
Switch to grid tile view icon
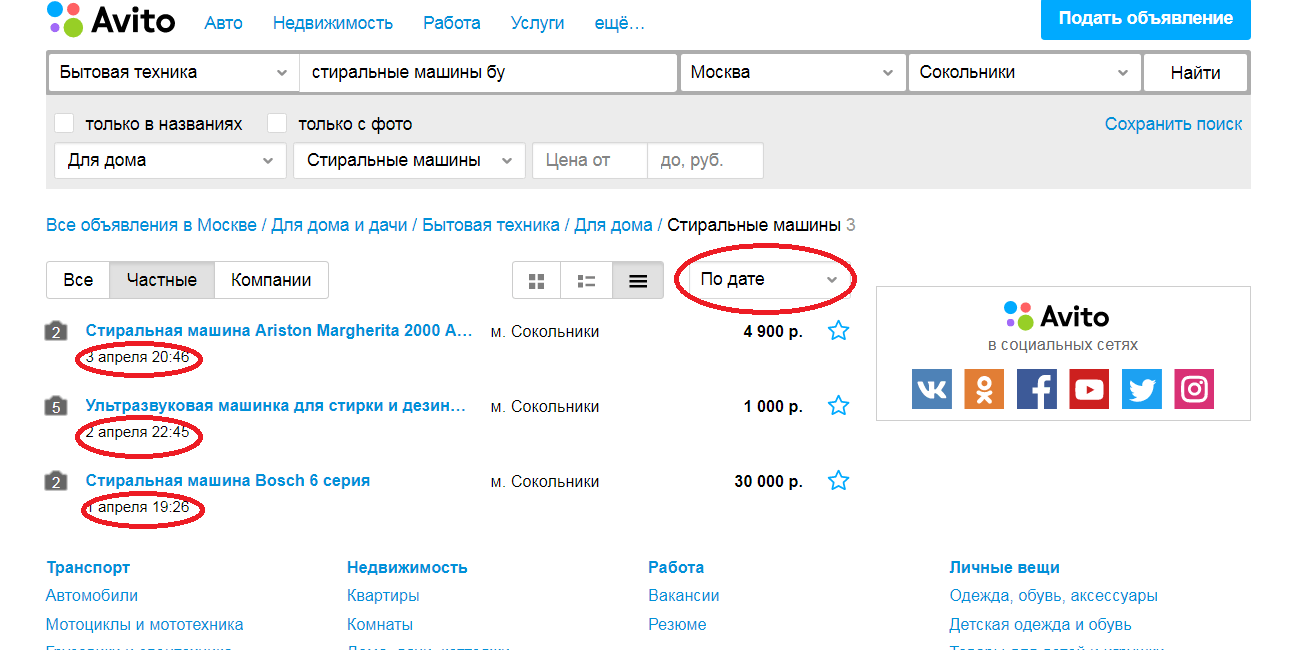[x=537, y=281]
